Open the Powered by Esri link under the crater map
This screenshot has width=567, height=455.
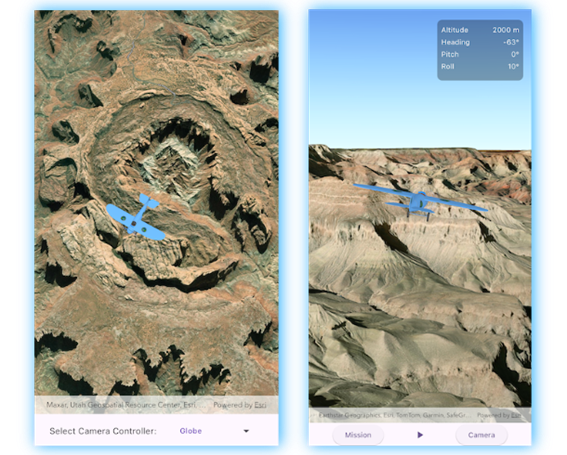tap(240, 405)
